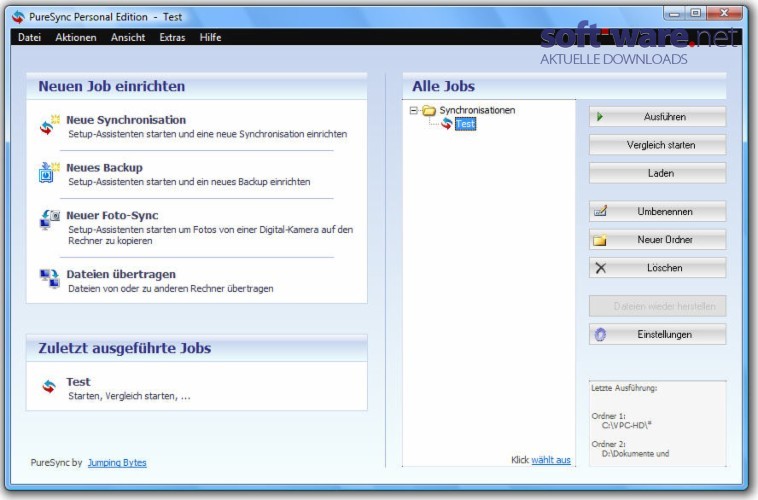Click the Löschen button label
This screenshot has width=758, height=500.
pyautogui.click(x=665, y=268)
